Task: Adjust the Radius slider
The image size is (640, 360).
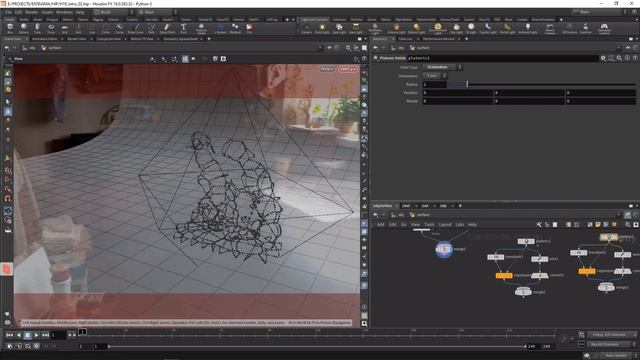Action: coord(542,84)
